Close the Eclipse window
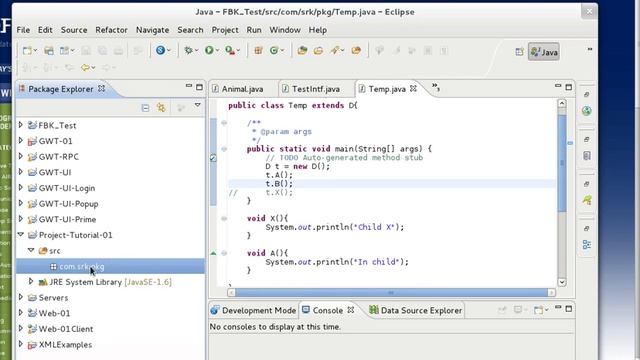The image size is (640, 360). tap(589, 11)
